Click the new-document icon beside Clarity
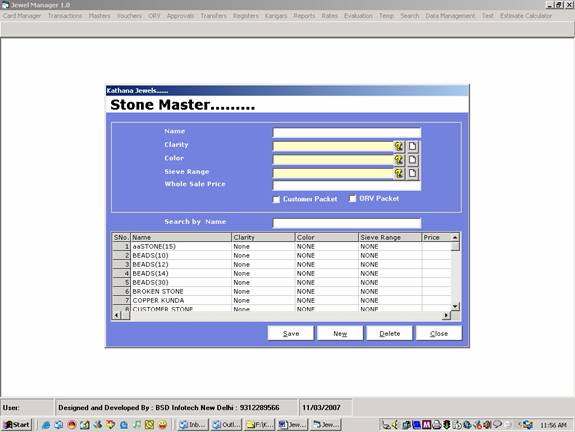Screen dimensions: 575x432 pos(413,147)
